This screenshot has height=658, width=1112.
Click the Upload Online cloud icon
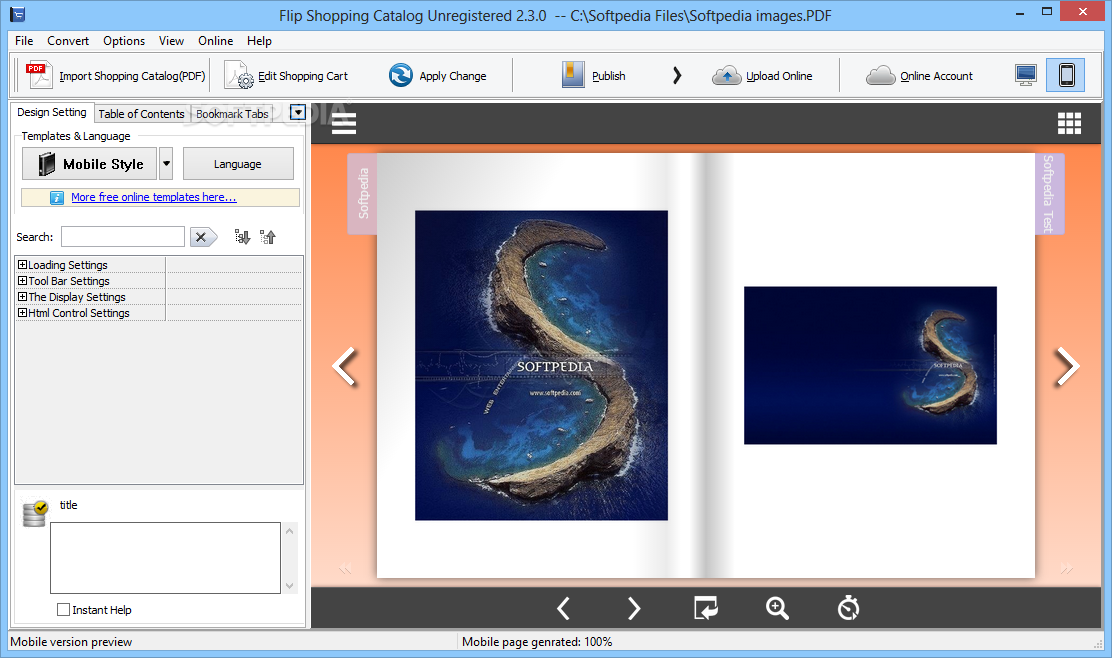[x=727, y=75]
